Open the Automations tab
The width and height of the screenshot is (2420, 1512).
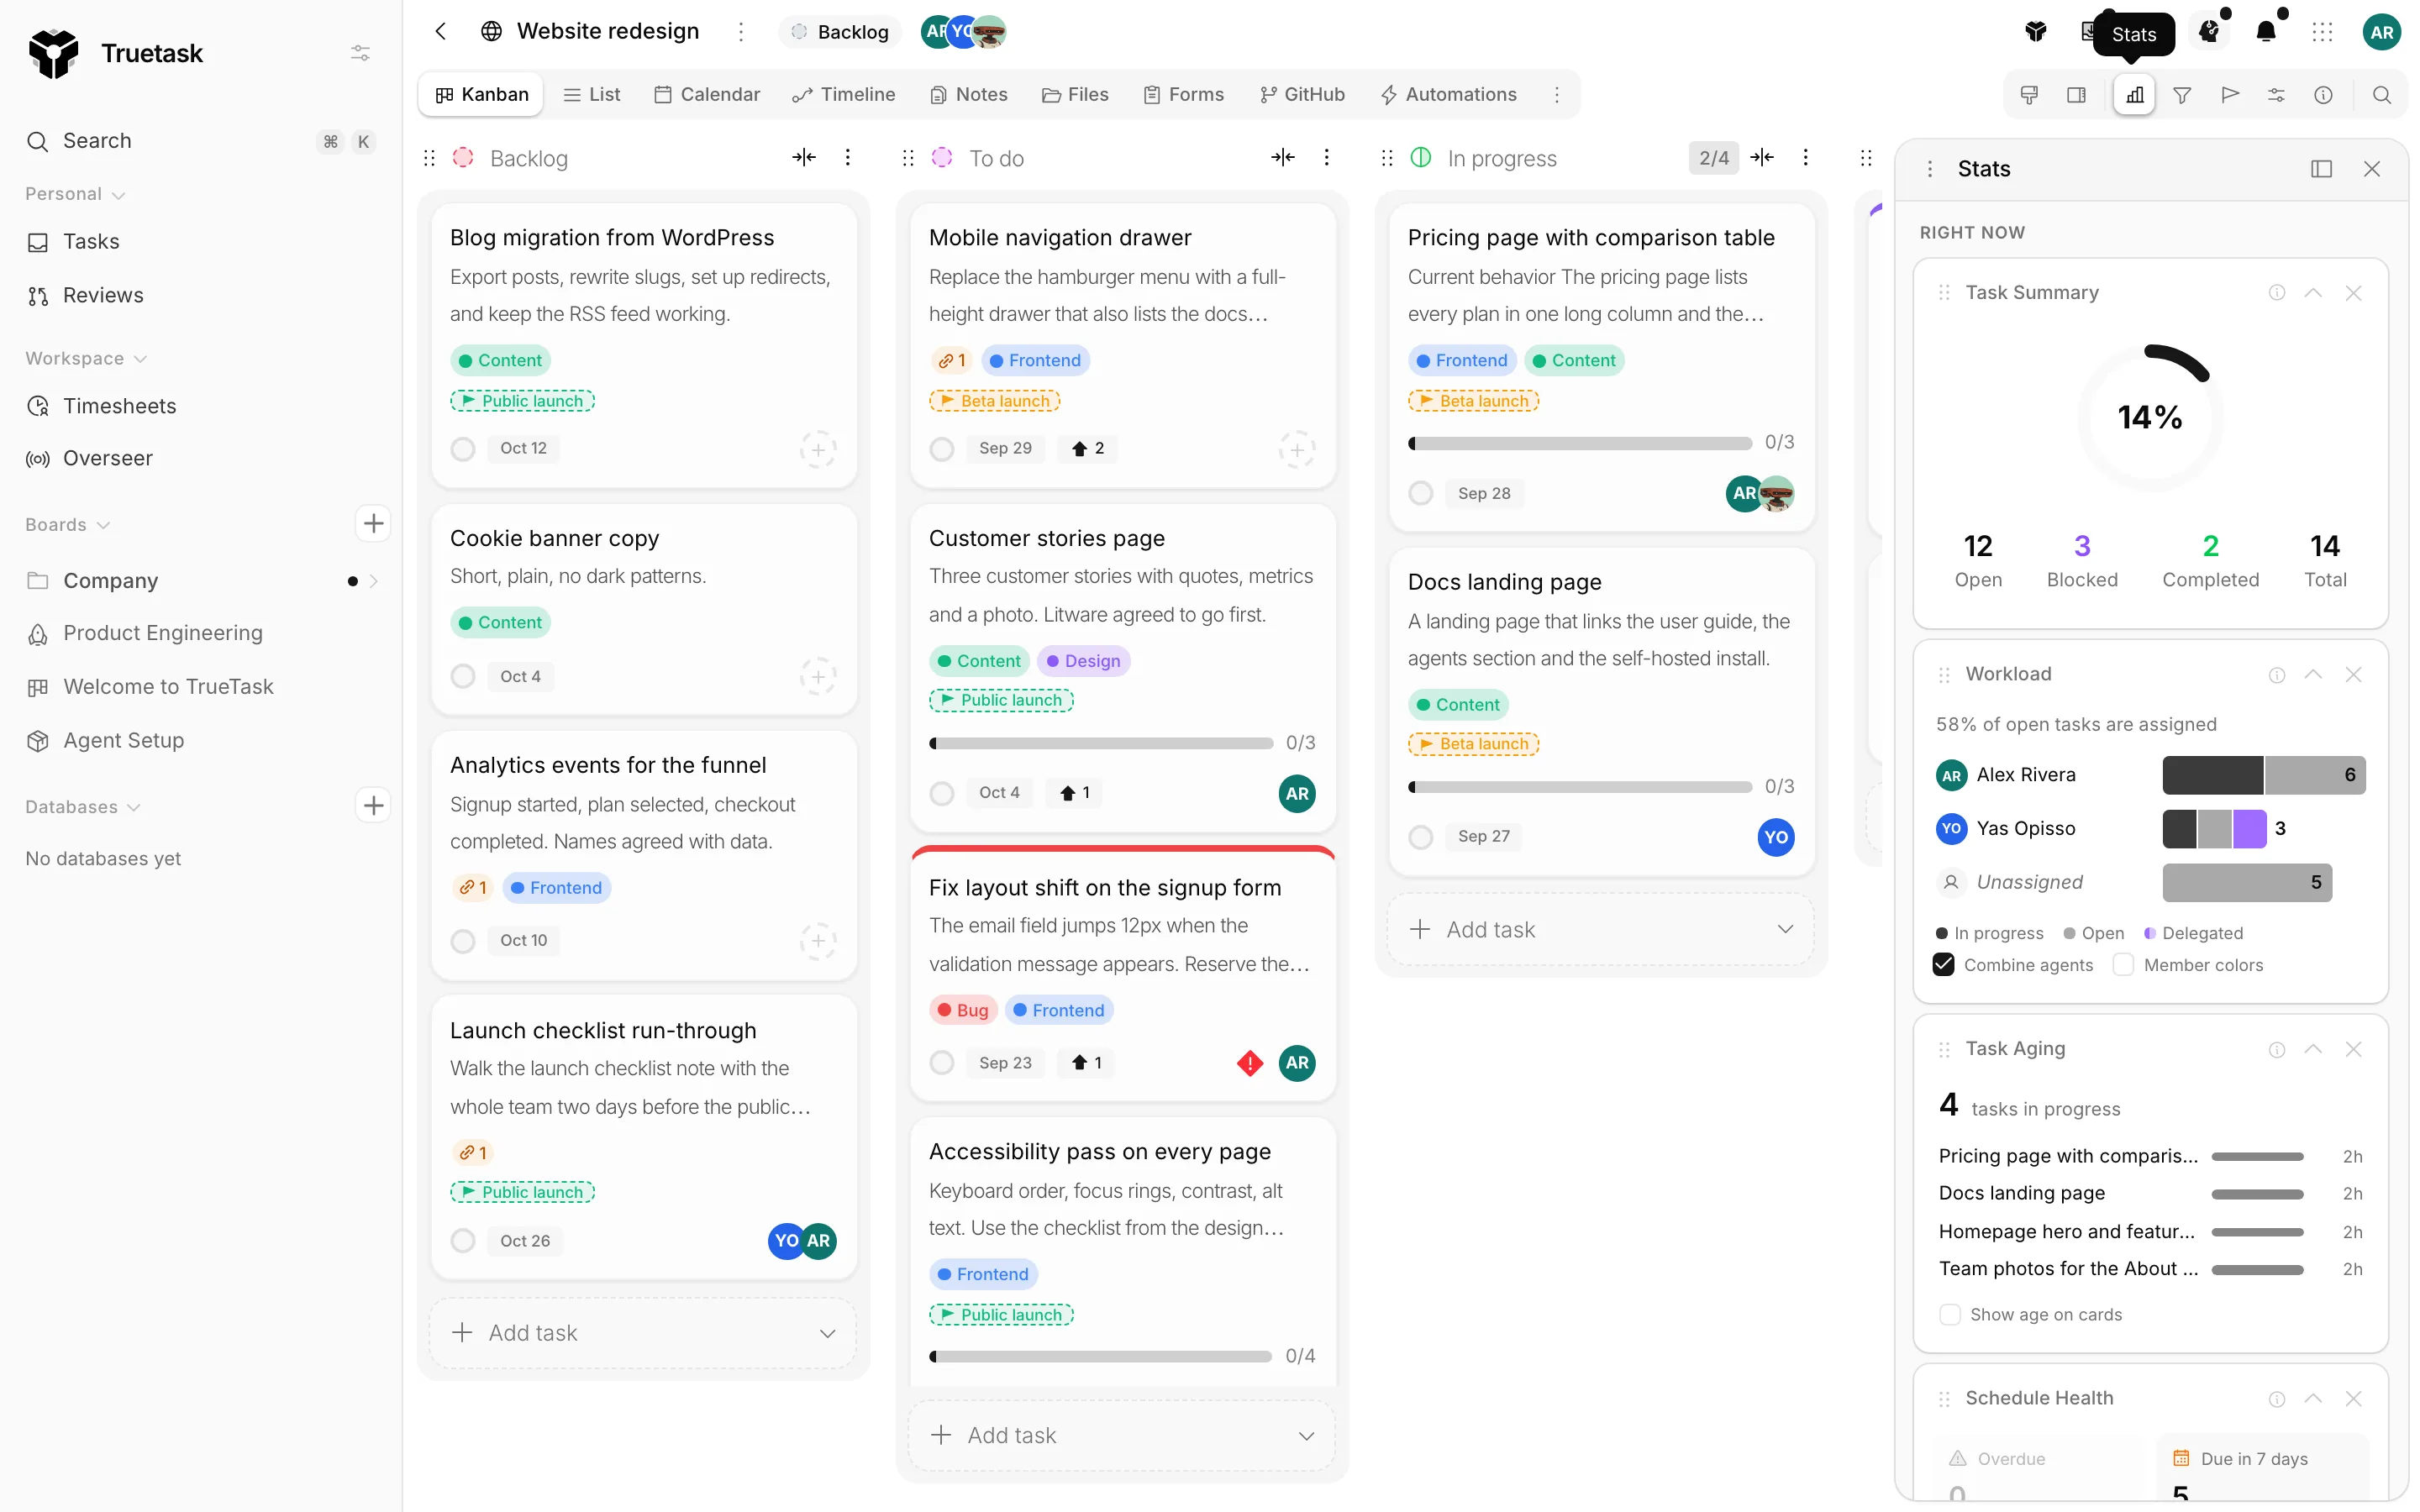pyautogui.click(x=1449, y=95)
